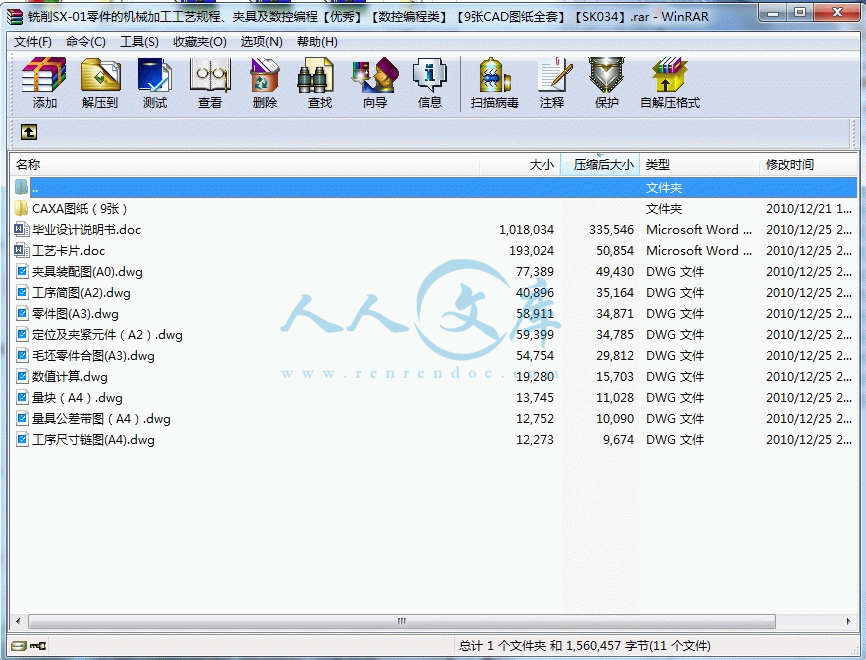Viewport: 866px width, 660px height.
Task: Select the file name 夹具装配图(A0).dwg
Action: tap(87, 272)
